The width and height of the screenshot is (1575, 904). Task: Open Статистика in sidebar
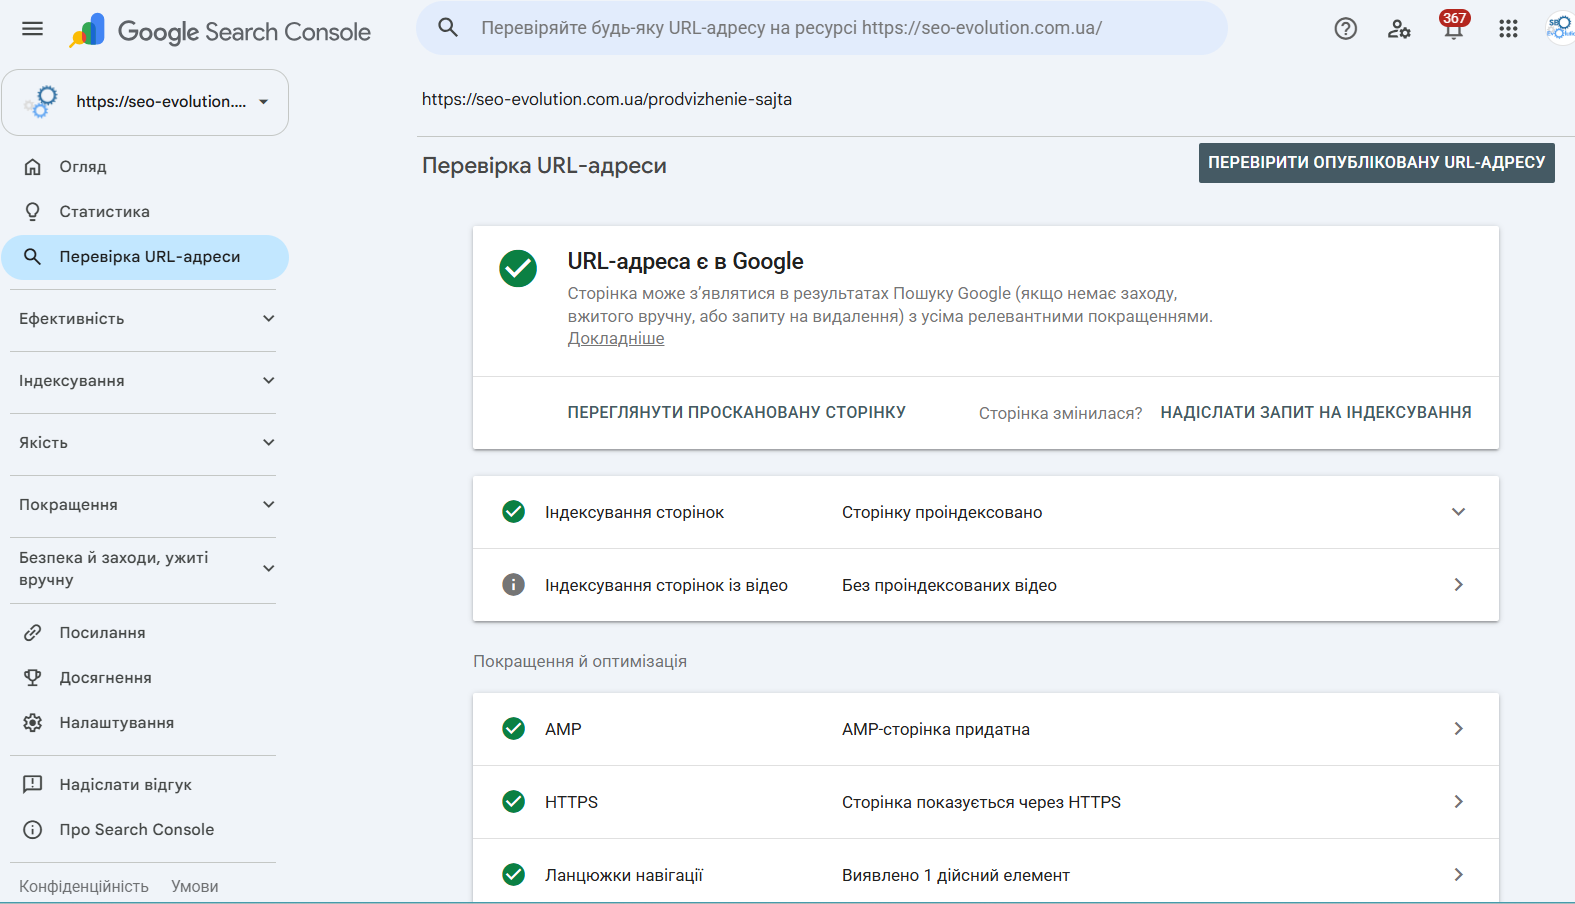[145, 212]
